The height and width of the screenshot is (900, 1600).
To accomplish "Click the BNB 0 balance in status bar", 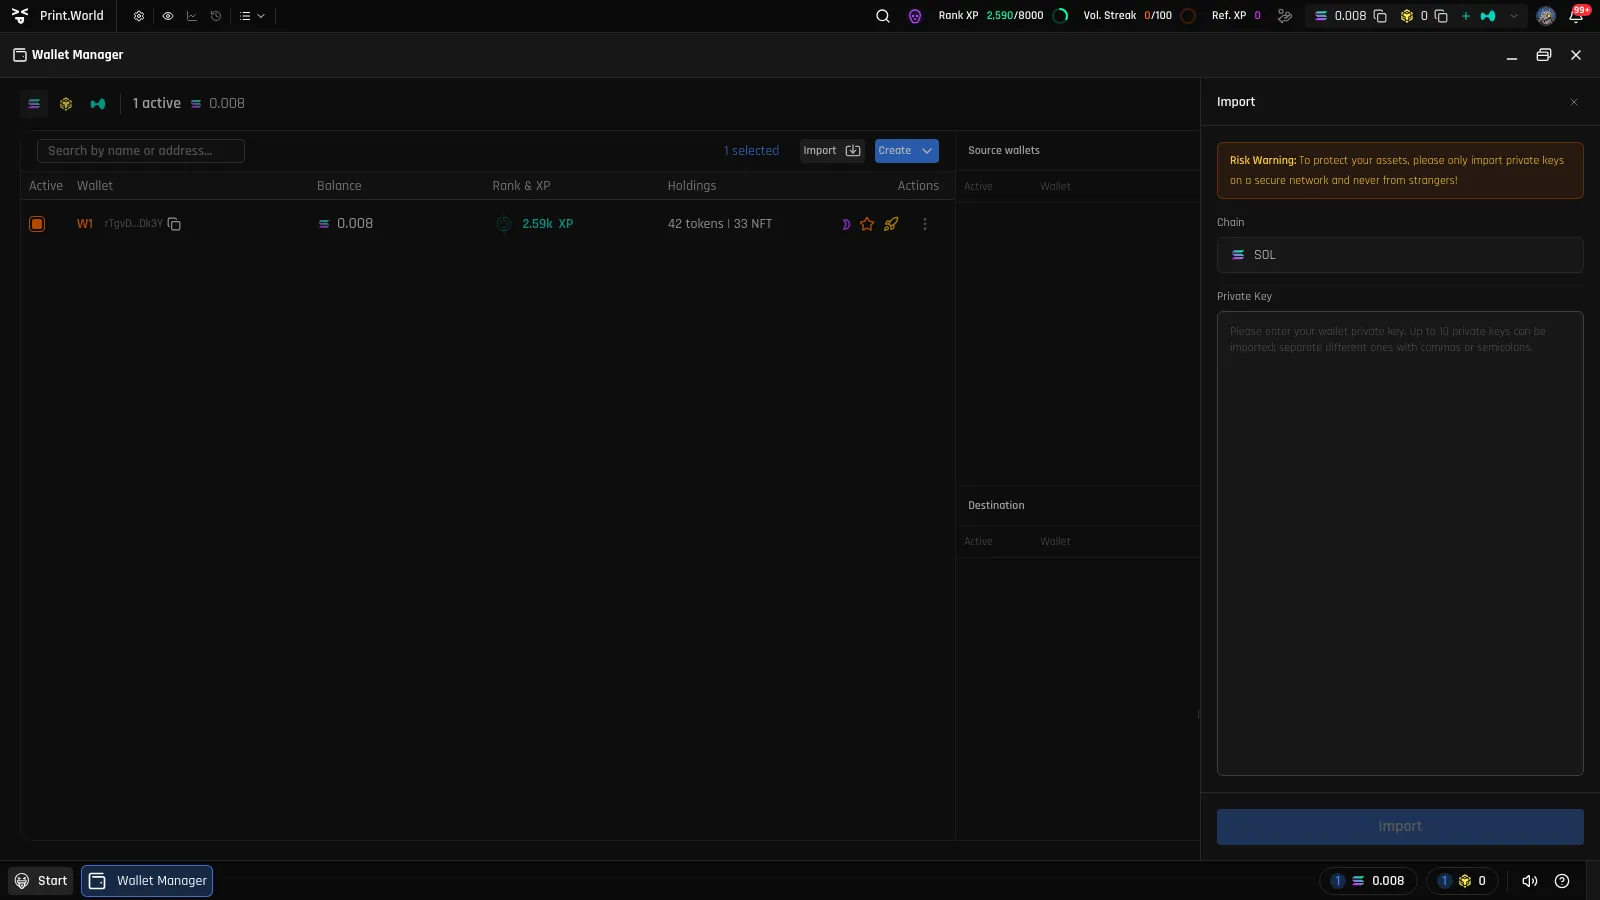I will 1462,881.
